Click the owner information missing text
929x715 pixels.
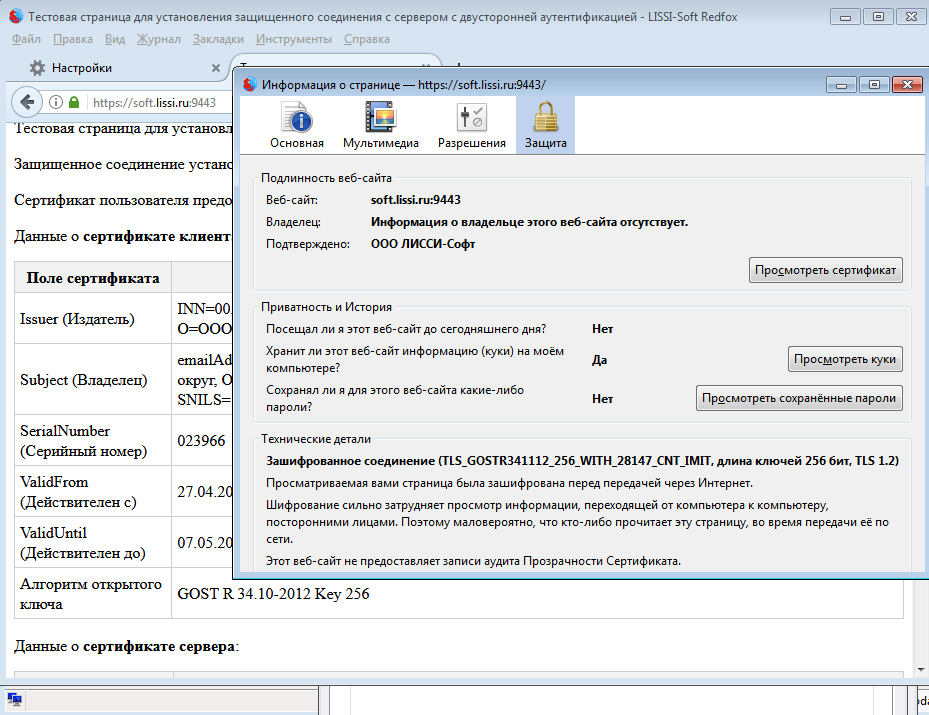529,222
